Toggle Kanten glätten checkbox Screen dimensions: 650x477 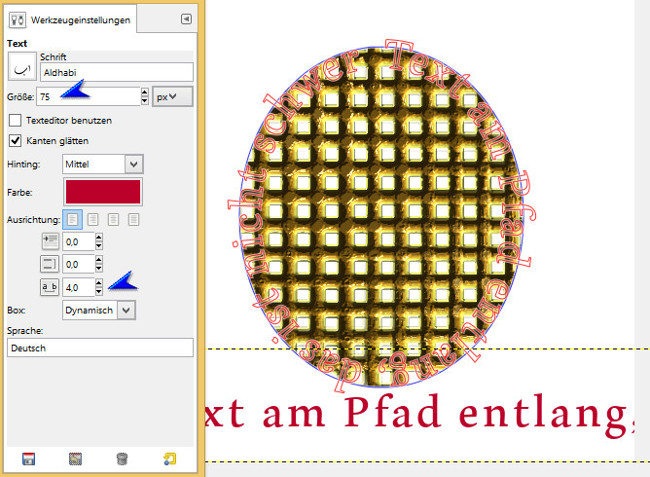click(15, 141)
